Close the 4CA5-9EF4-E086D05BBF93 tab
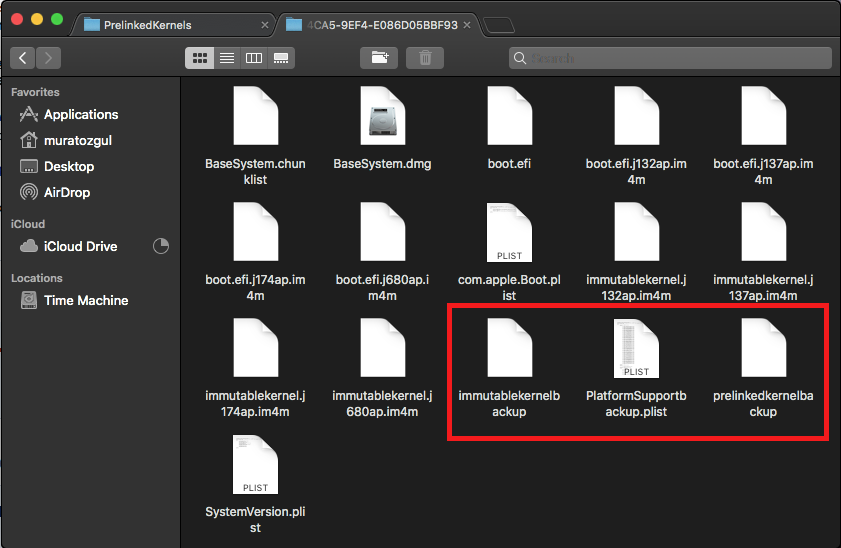The width and height of the screenshot is (841, 548). (x=467, y=25)
